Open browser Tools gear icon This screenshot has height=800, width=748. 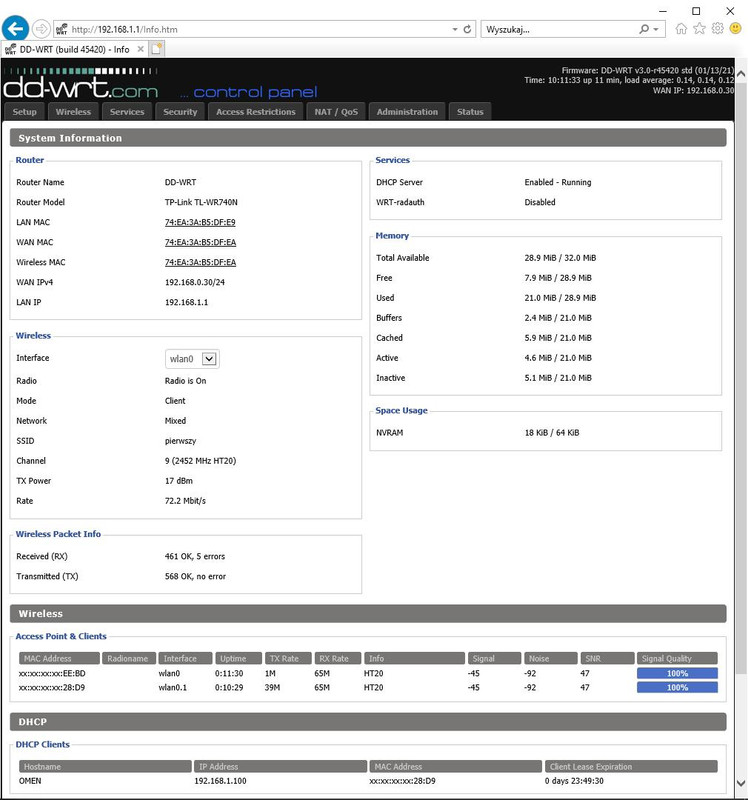(717, 29)
